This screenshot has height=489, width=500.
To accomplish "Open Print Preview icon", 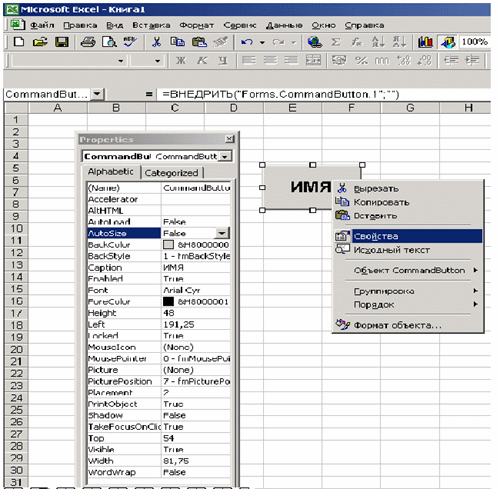I will [x=109, y=42].
